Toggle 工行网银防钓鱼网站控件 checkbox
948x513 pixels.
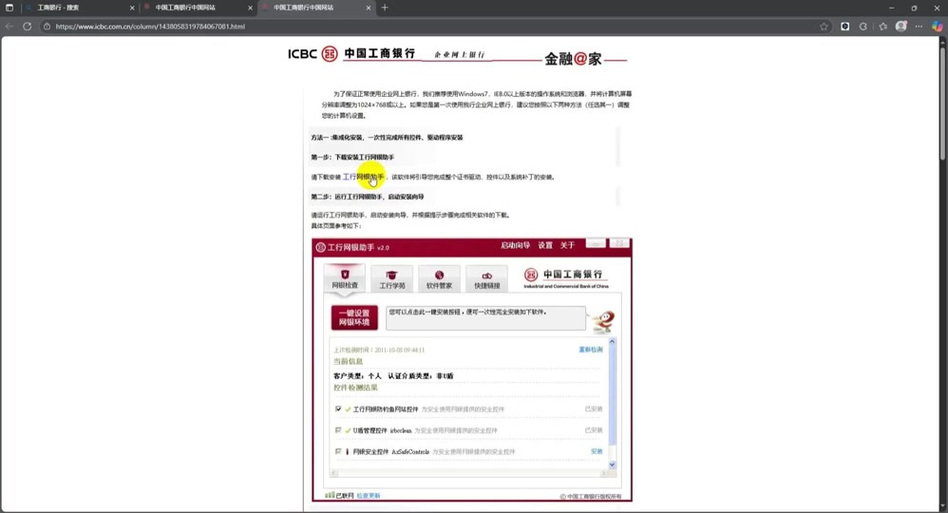coord(338,409)
